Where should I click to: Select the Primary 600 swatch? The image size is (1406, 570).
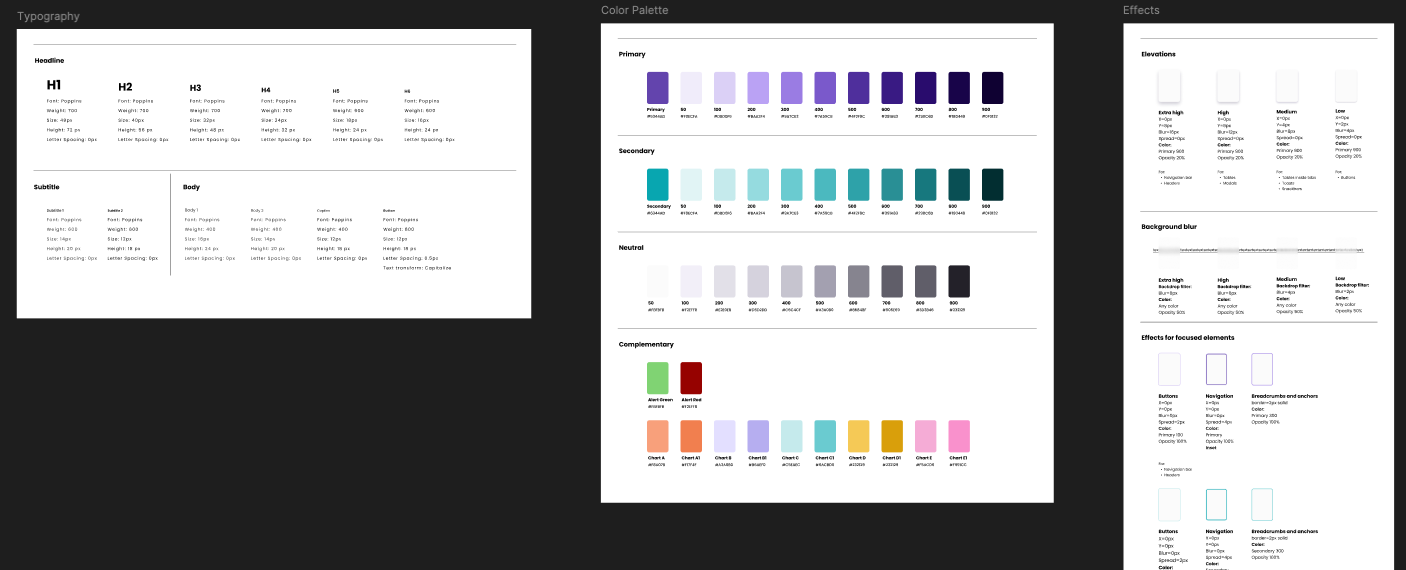pyautogui.click(x=892, y=88)
